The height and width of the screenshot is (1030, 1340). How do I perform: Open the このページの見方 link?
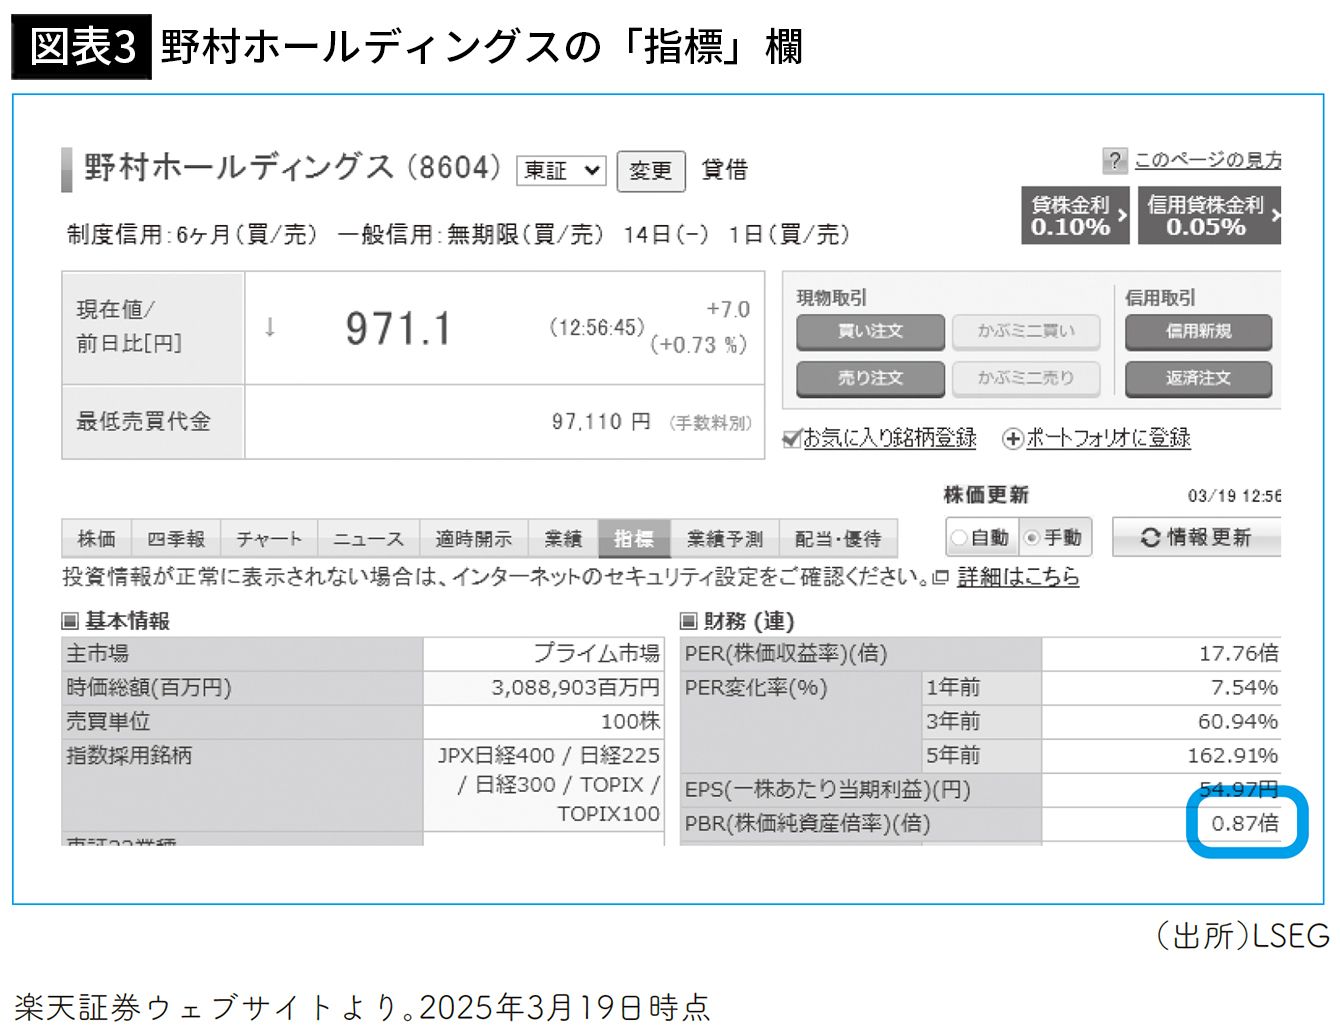pos(1207,160)
